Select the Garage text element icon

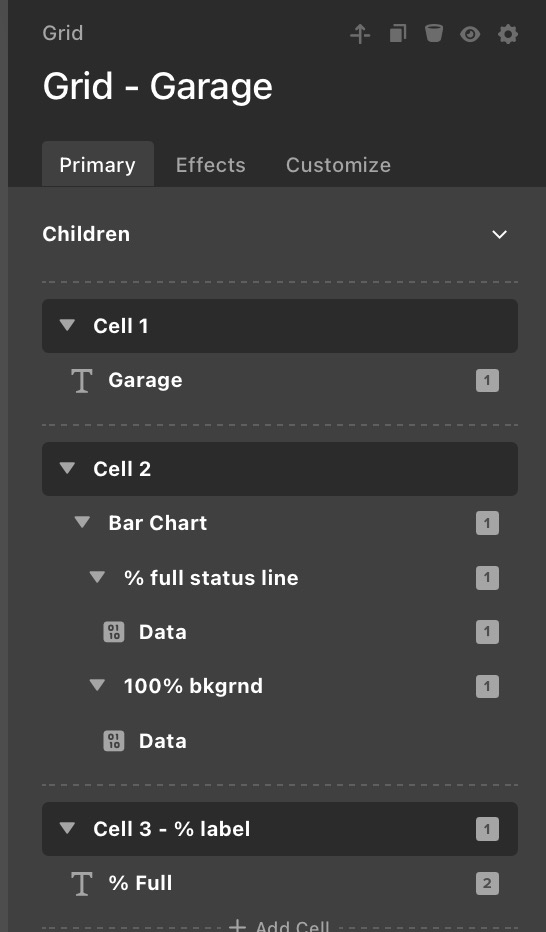(81, 380)
